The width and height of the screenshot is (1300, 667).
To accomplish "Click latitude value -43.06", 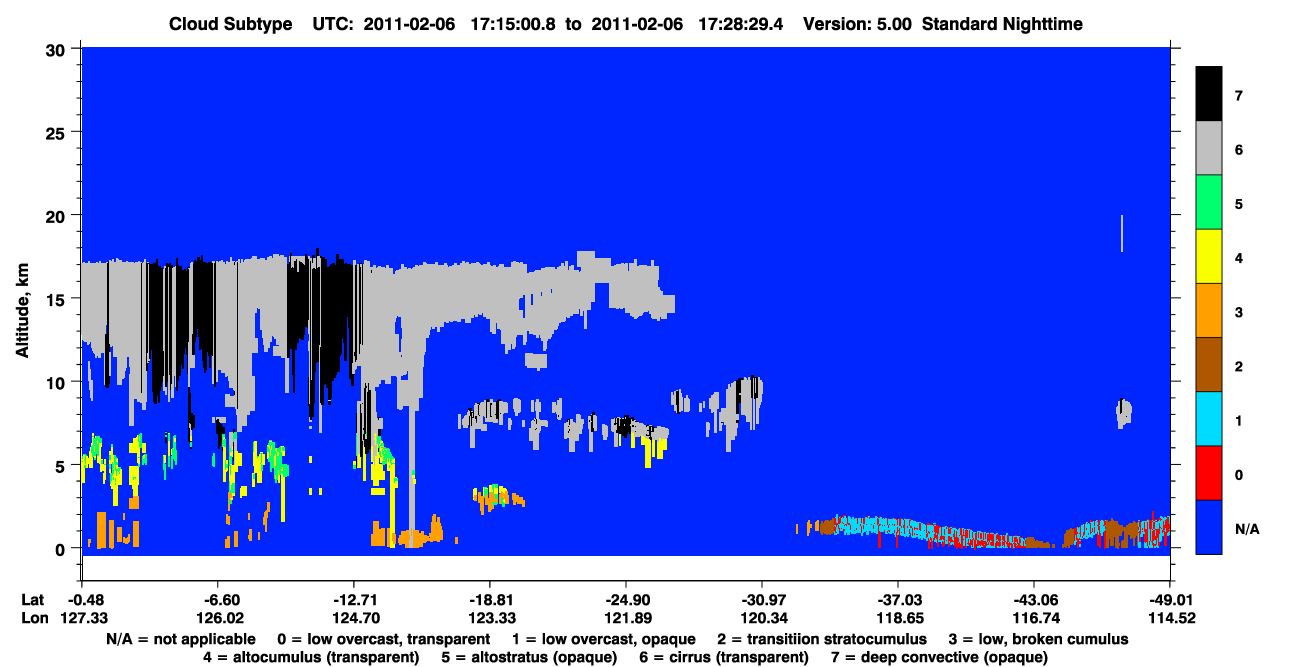I will pos(1034,599).
